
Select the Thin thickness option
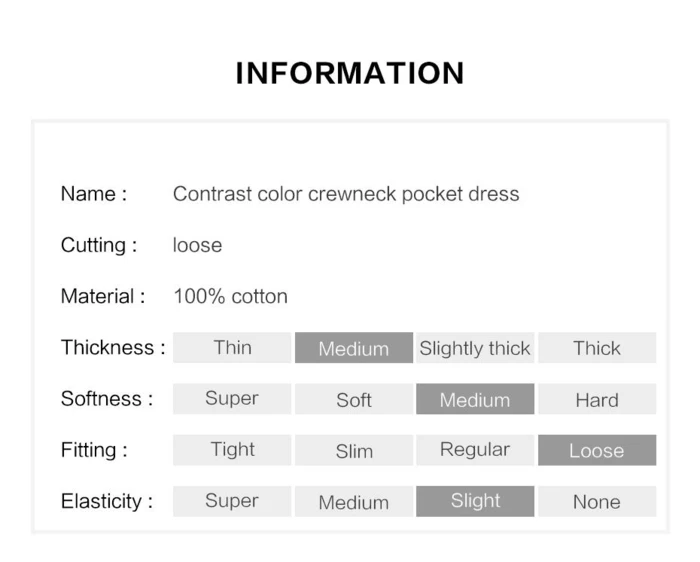coord(232,347)
